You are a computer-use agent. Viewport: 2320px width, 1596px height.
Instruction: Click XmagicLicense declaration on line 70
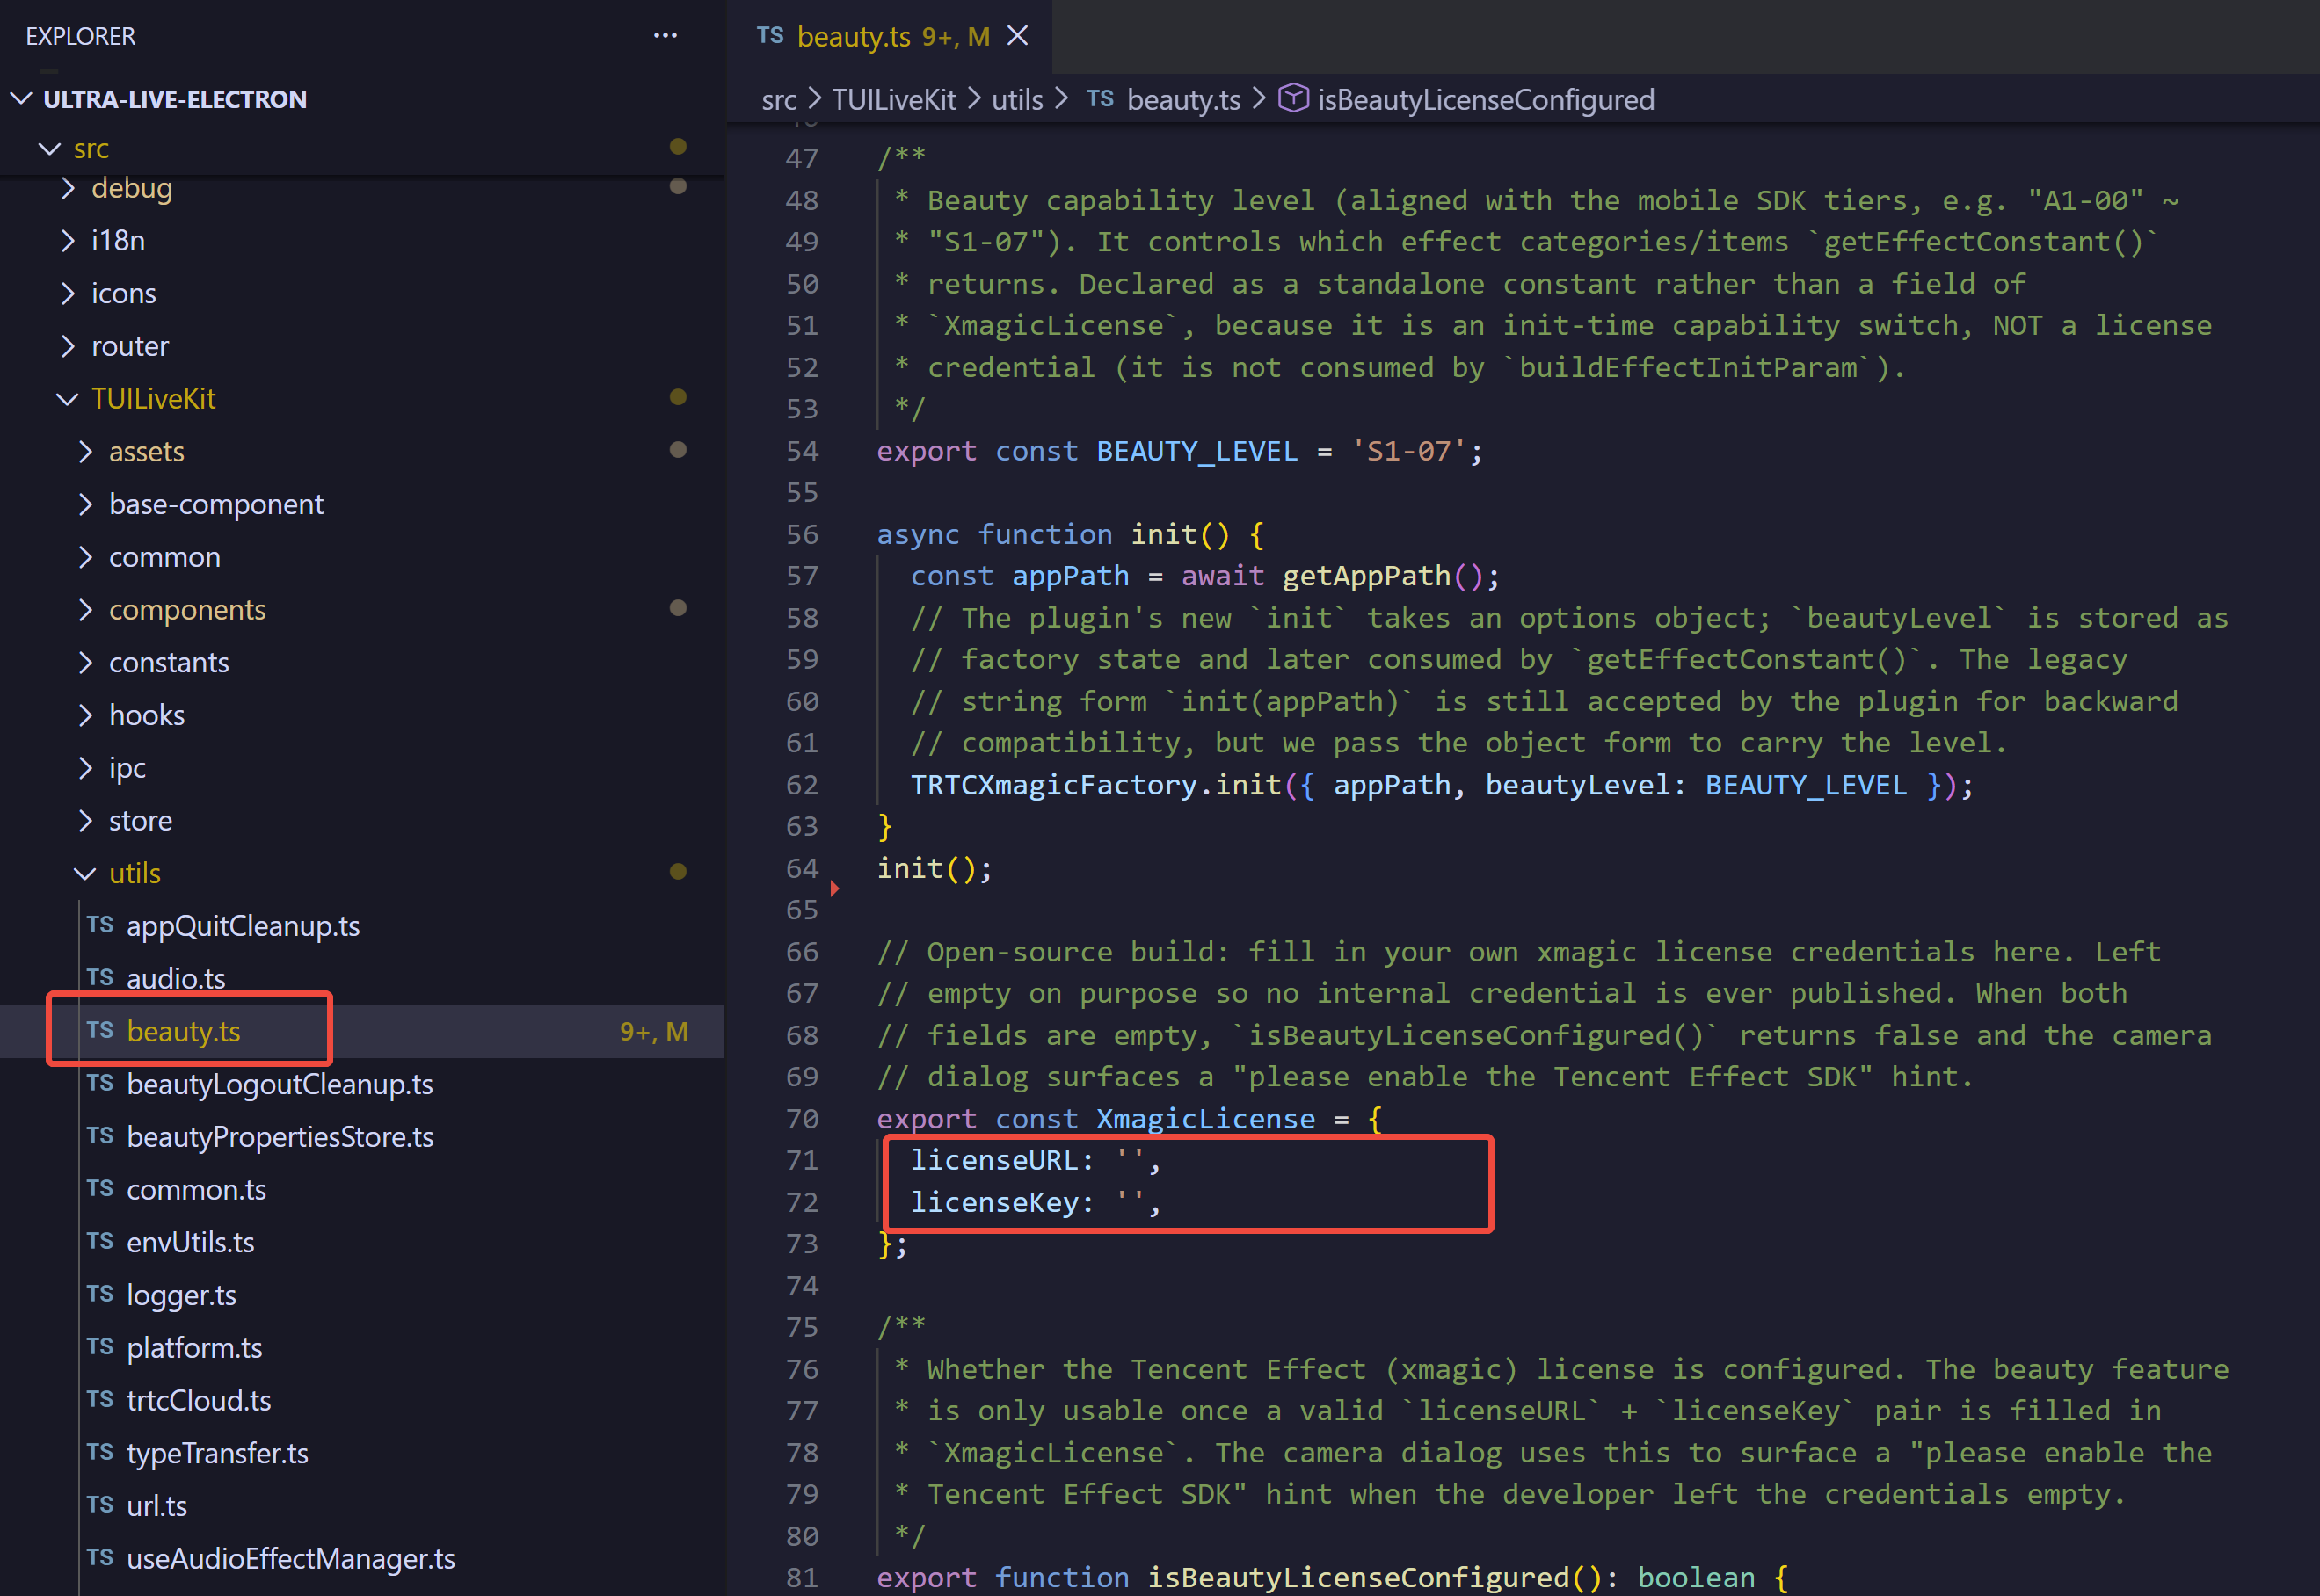coord(1206,1119)
